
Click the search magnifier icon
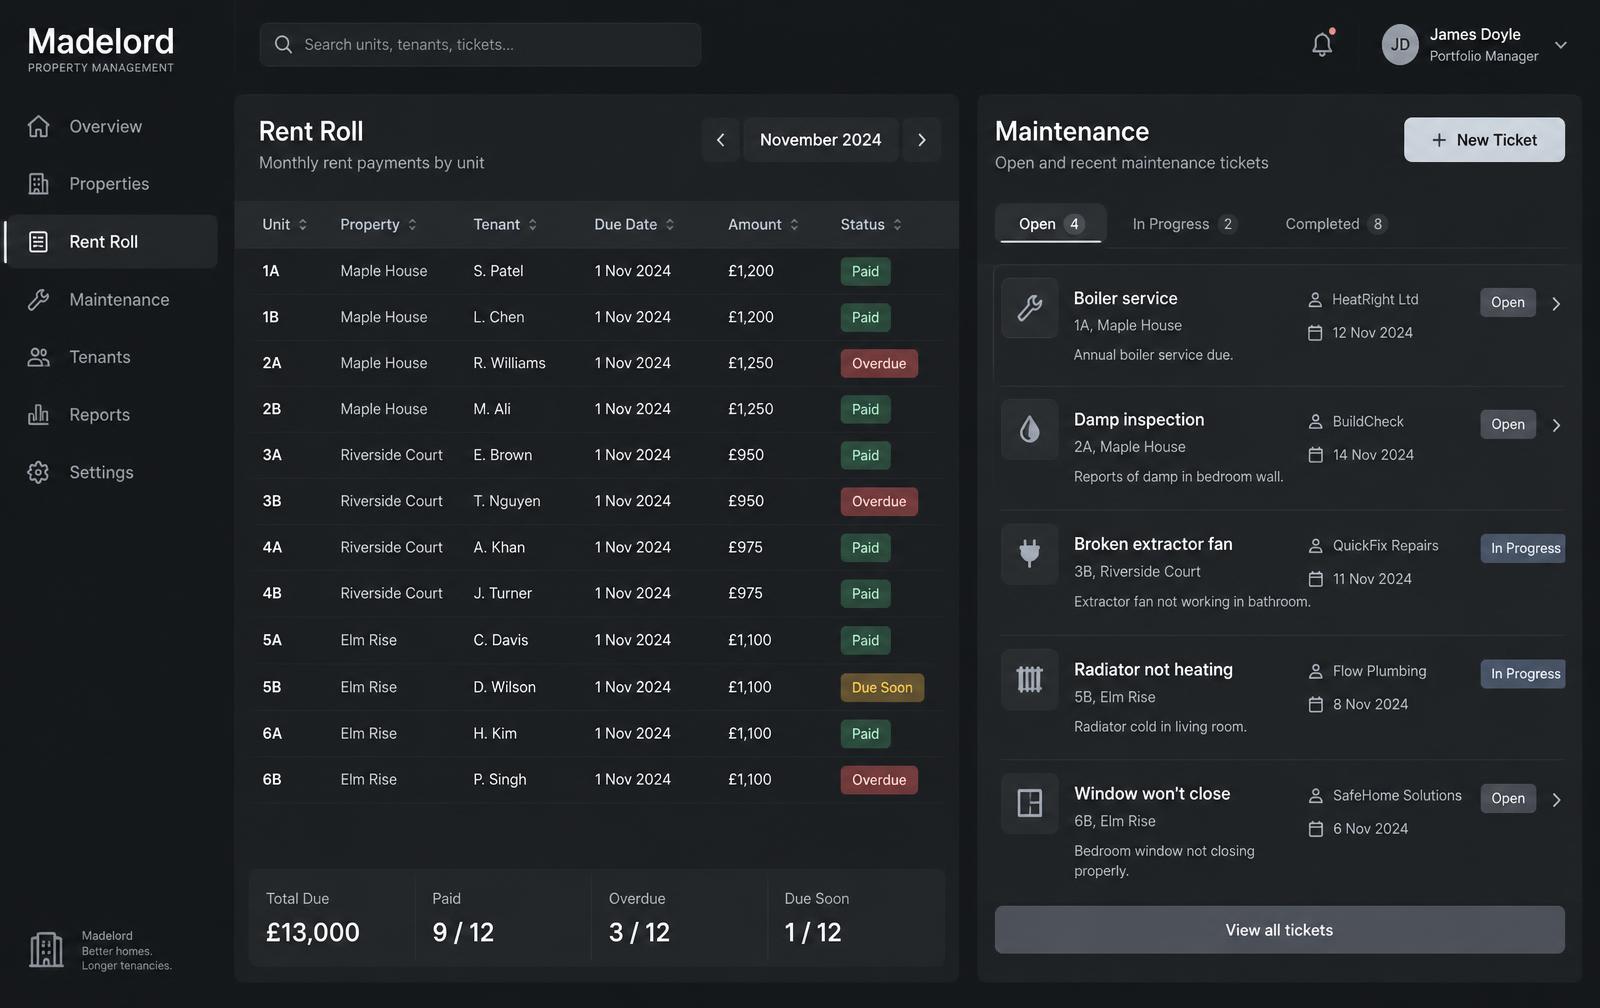point(283,45)
